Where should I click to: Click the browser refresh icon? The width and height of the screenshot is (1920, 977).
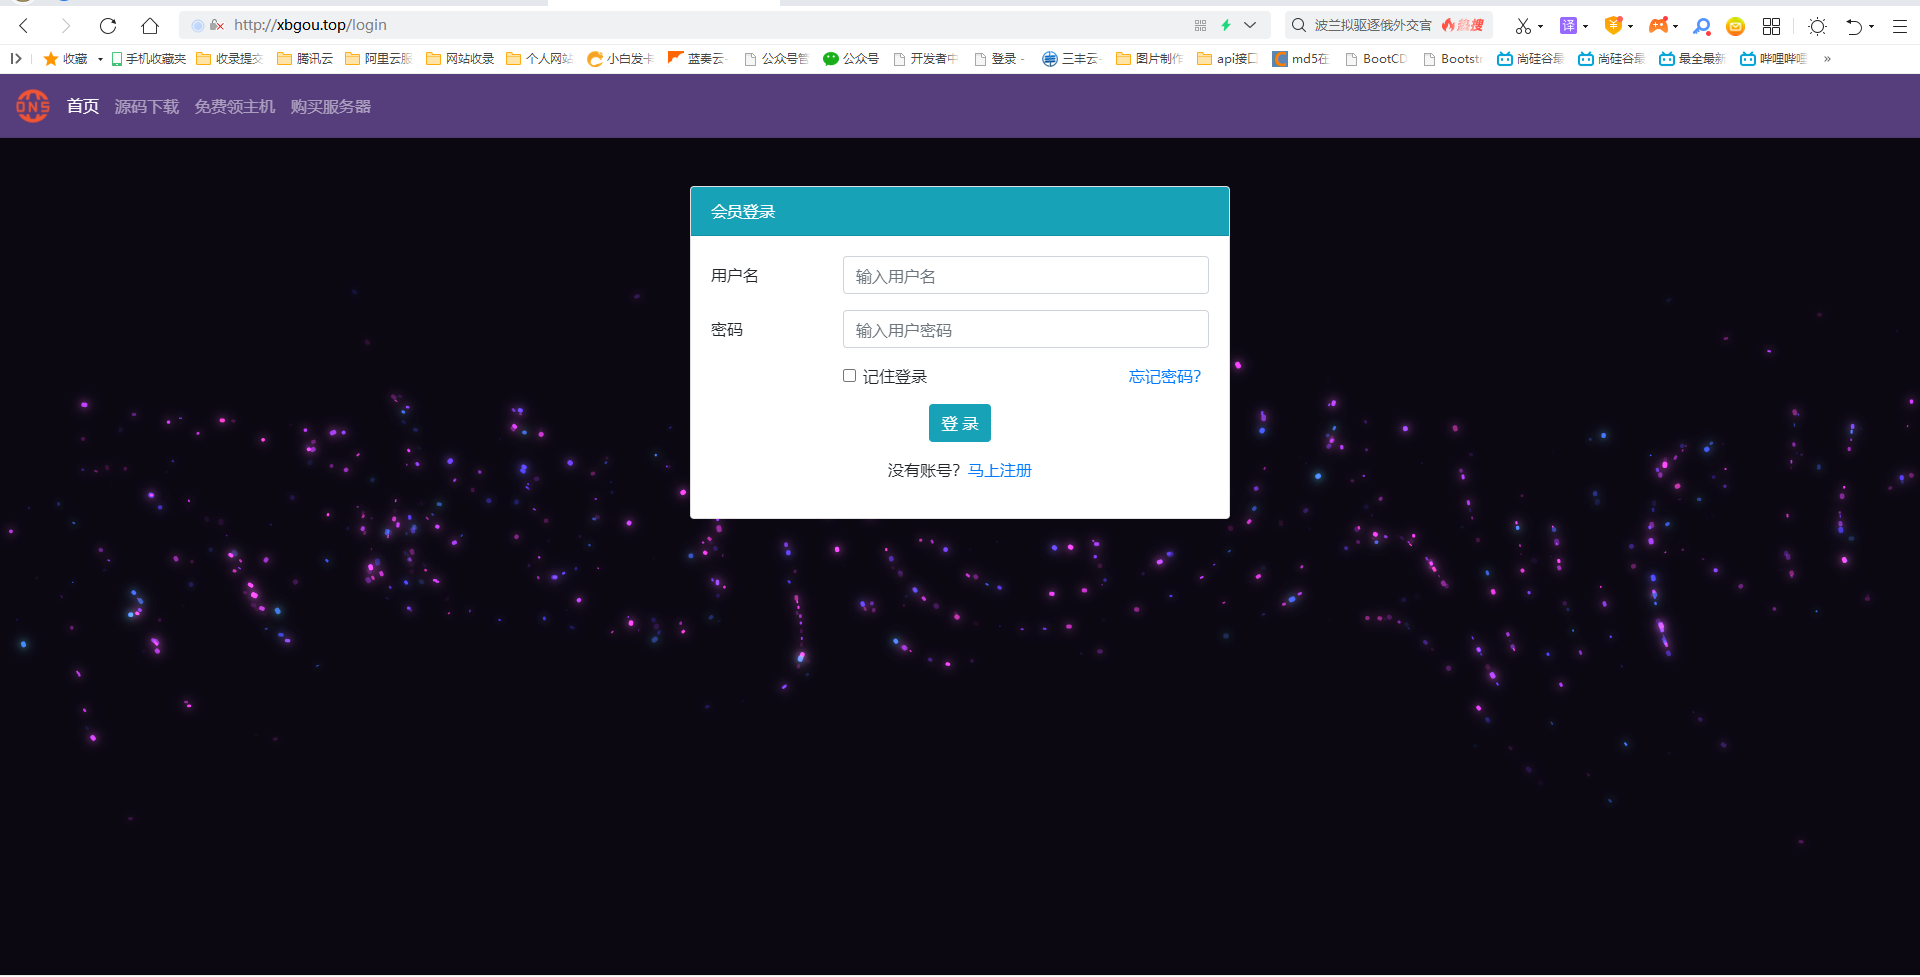pos(108,26)
